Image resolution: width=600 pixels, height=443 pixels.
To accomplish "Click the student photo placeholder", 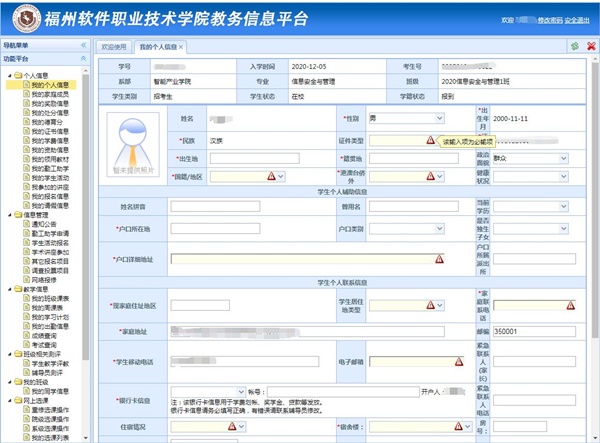I will click(x=139, y=145).
